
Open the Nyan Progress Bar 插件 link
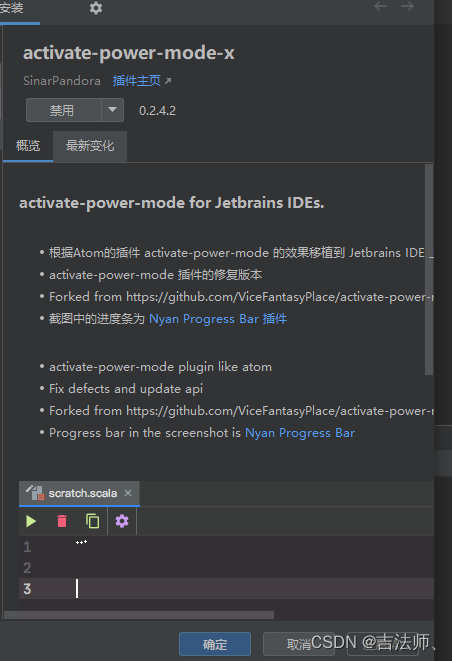[x=218, y=319]
